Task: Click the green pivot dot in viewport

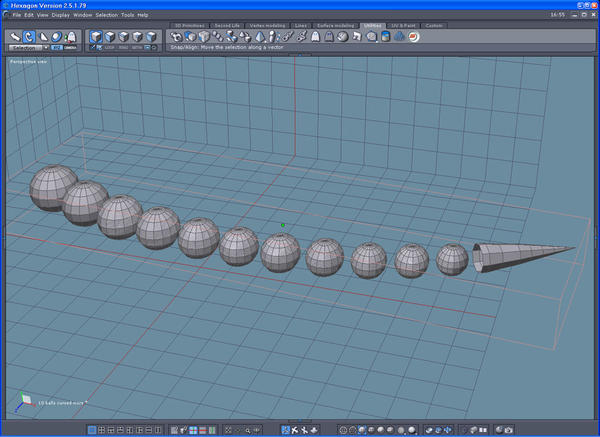Action: (283, 225)
